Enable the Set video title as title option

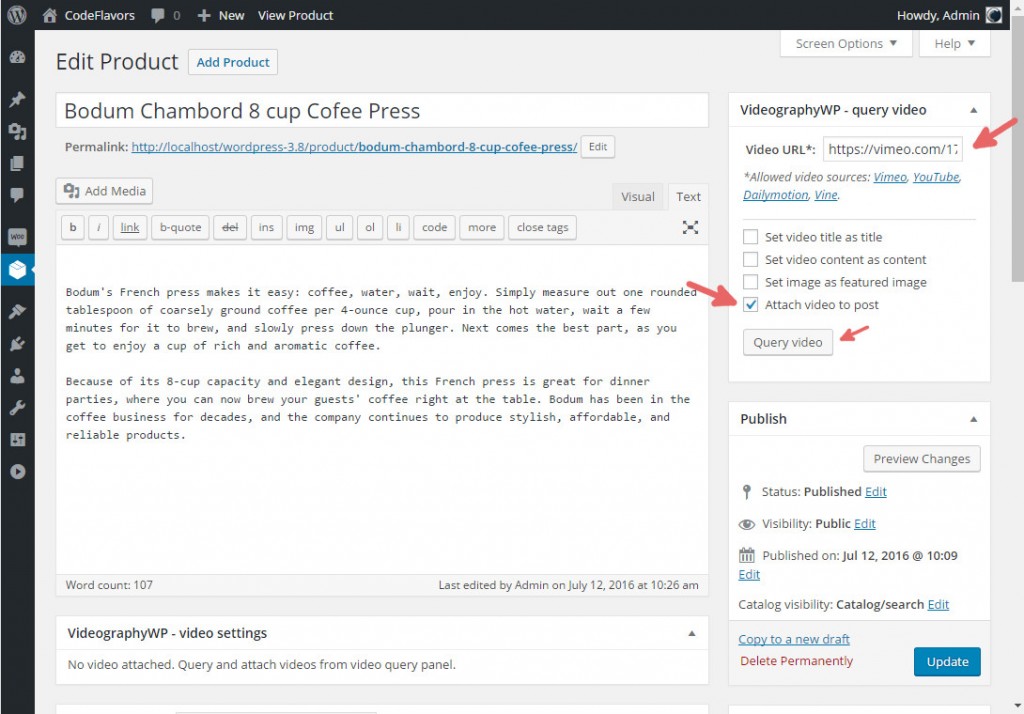click(750, 237)
